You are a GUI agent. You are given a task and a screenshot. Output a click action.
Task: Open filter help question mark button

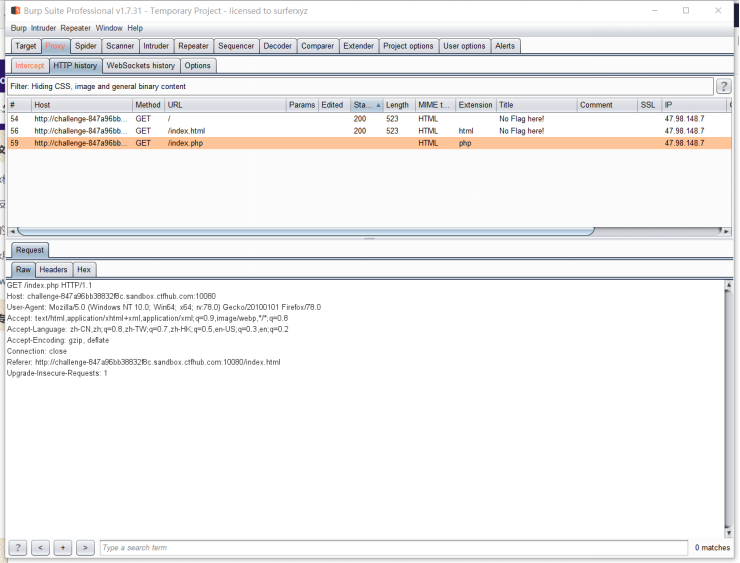(x=723, y=86)
